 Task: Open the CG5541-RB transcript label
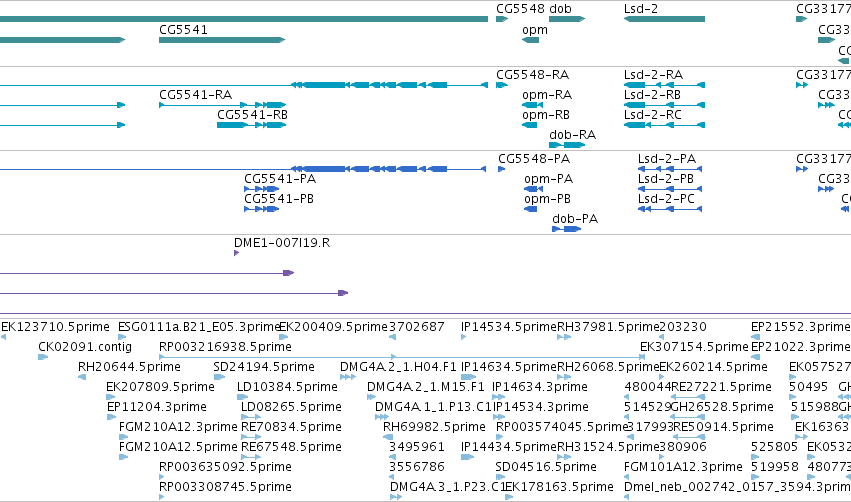coord(252,115)
